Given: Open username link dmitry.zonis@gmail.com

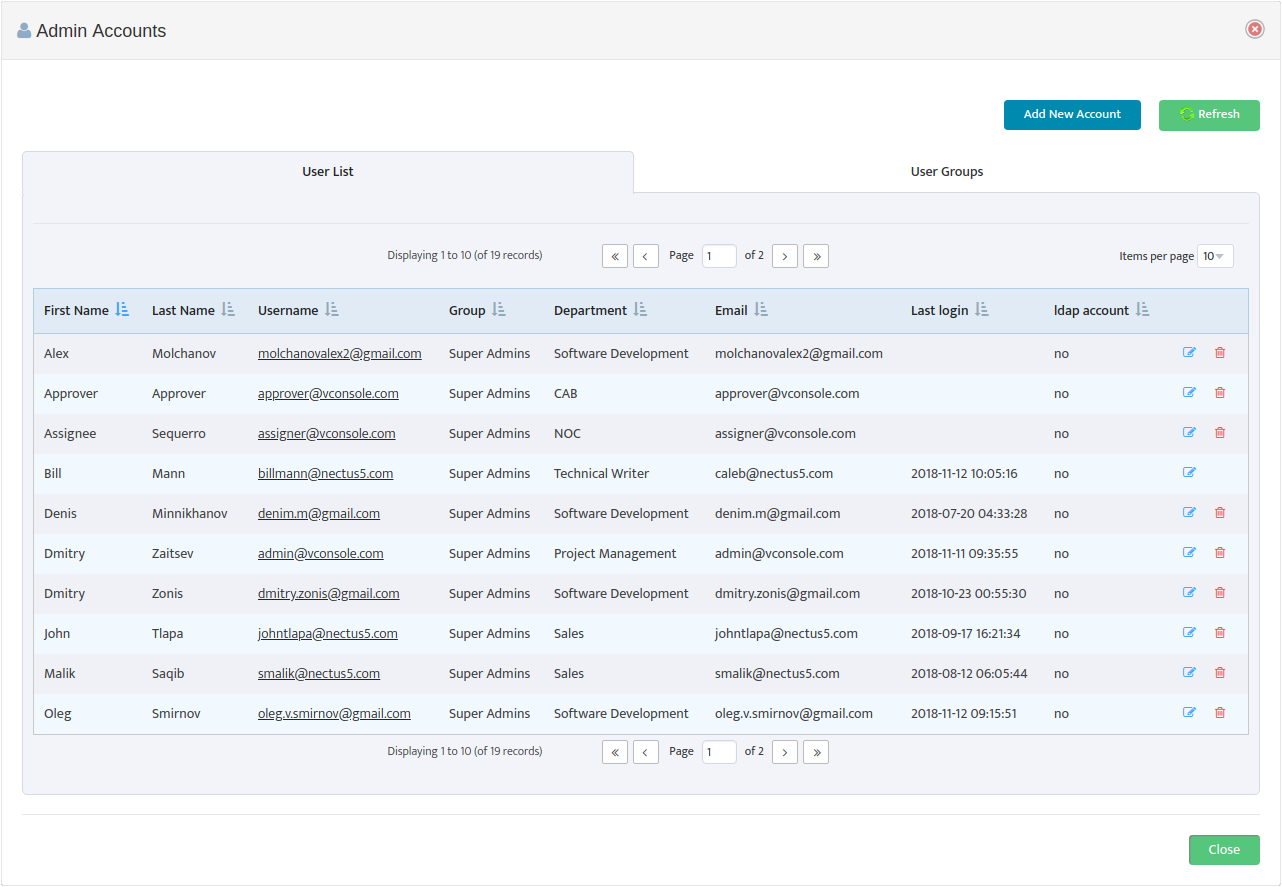Looking at the screenshot, I should point(329,594).
